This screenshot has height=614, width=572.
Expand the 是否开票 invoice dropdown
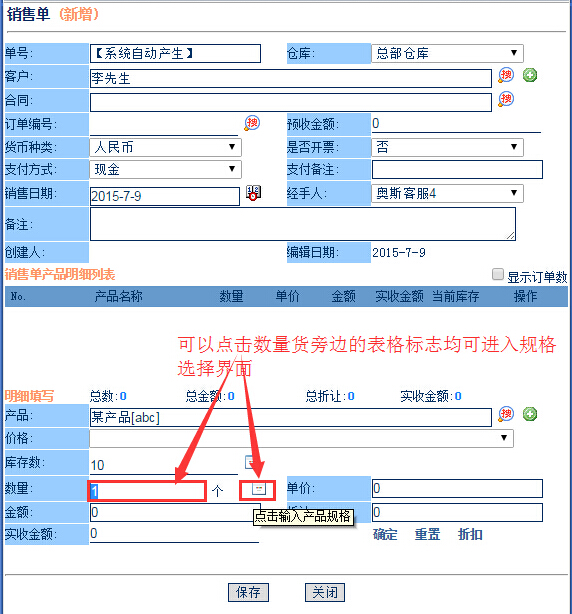[x=447, y=147]
